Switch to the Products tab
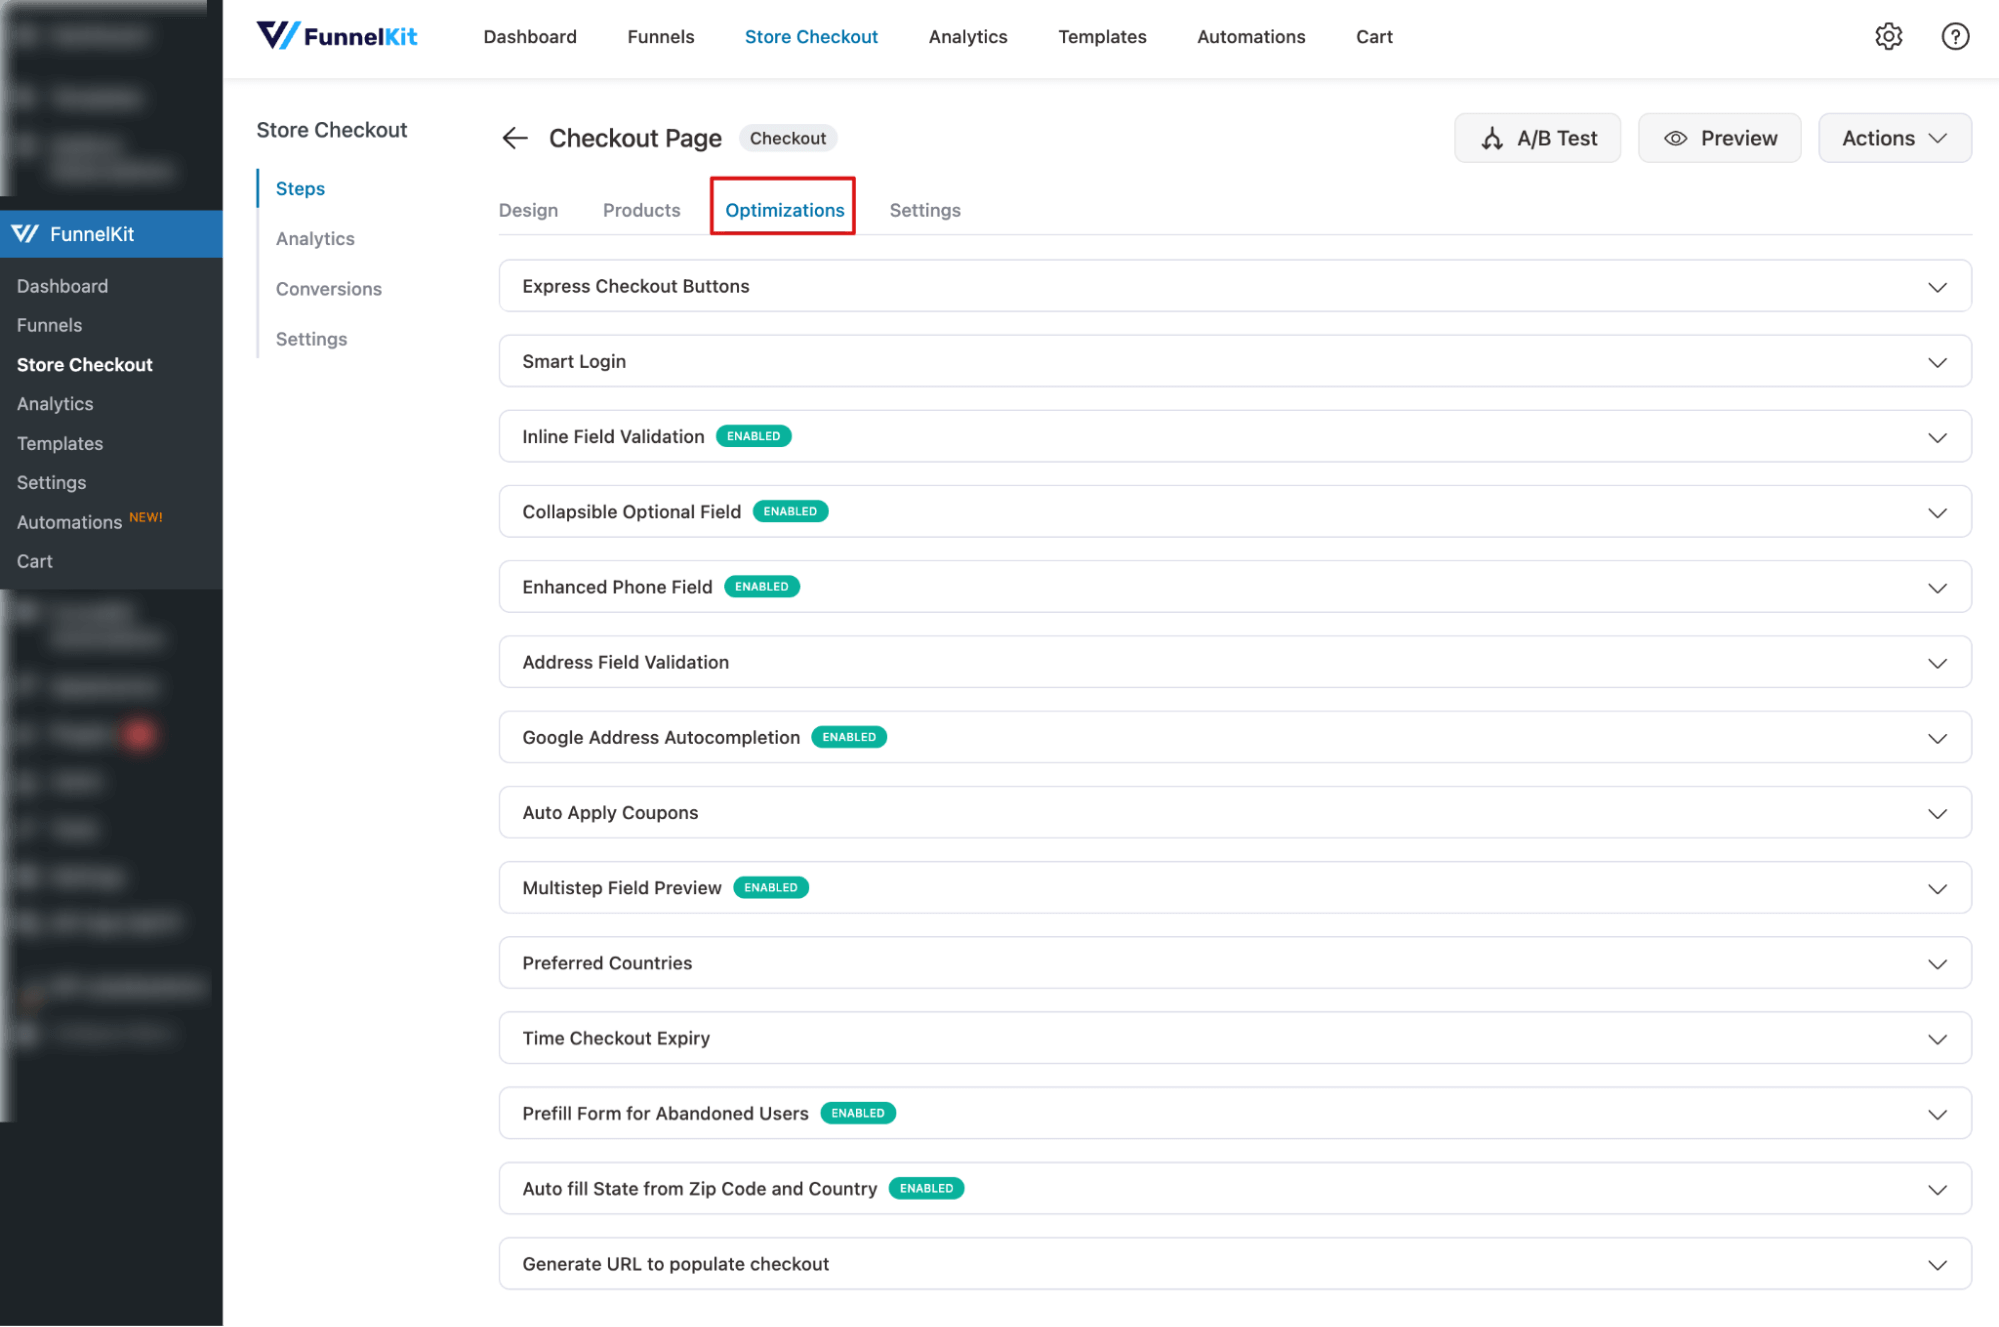Image resolution: width=1999 pixels, height=1327 pixels. (641, 210)
